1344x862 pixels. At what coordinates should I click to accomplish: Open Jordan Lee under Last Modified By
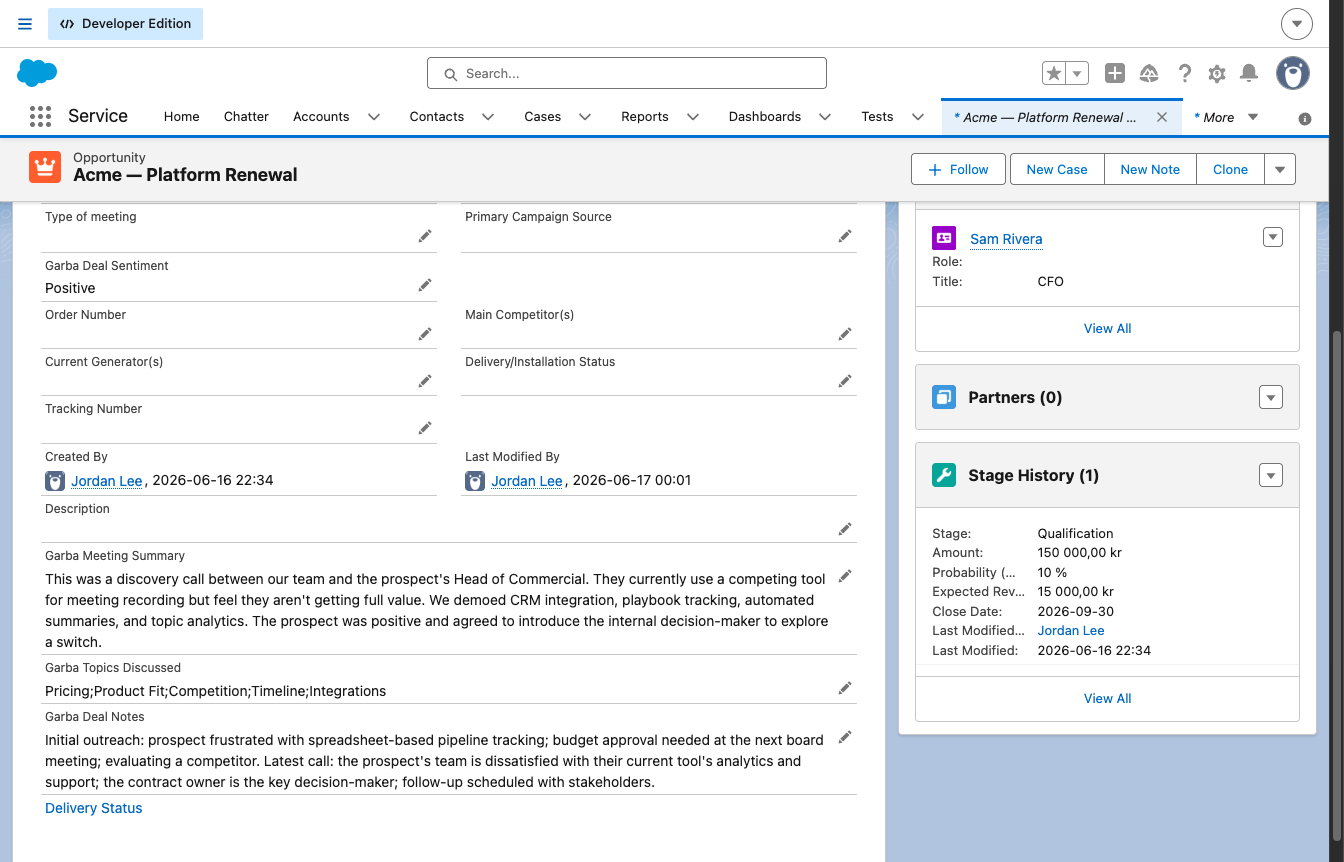[527, 481]
